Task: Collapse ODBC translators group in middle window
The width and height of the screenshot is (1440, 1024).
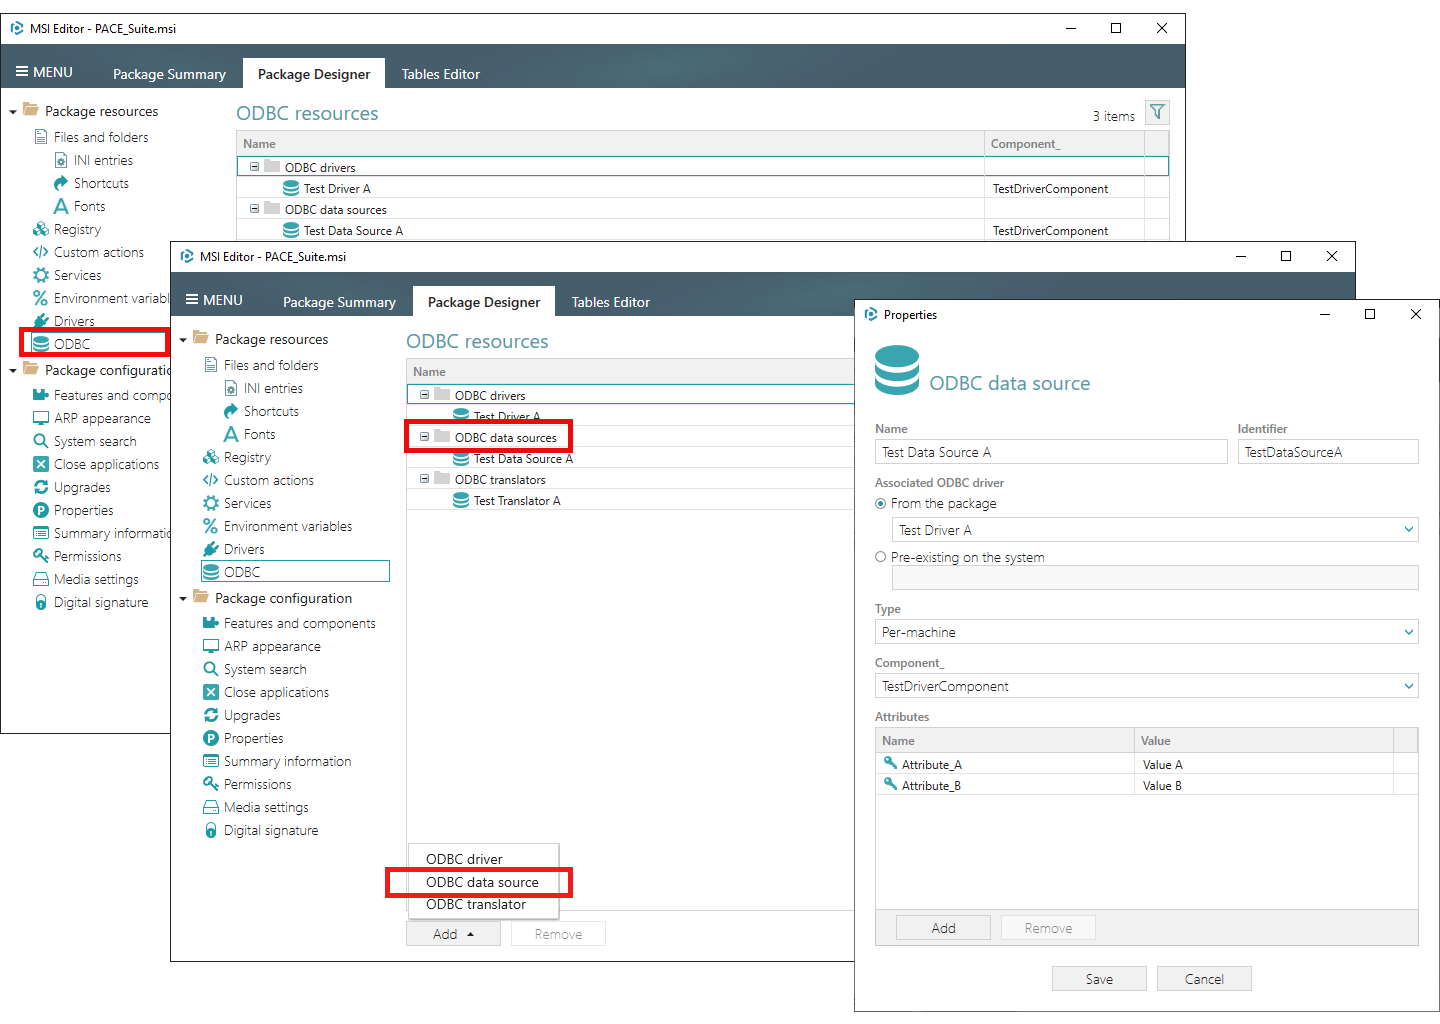Action: (x=424, y=479)
